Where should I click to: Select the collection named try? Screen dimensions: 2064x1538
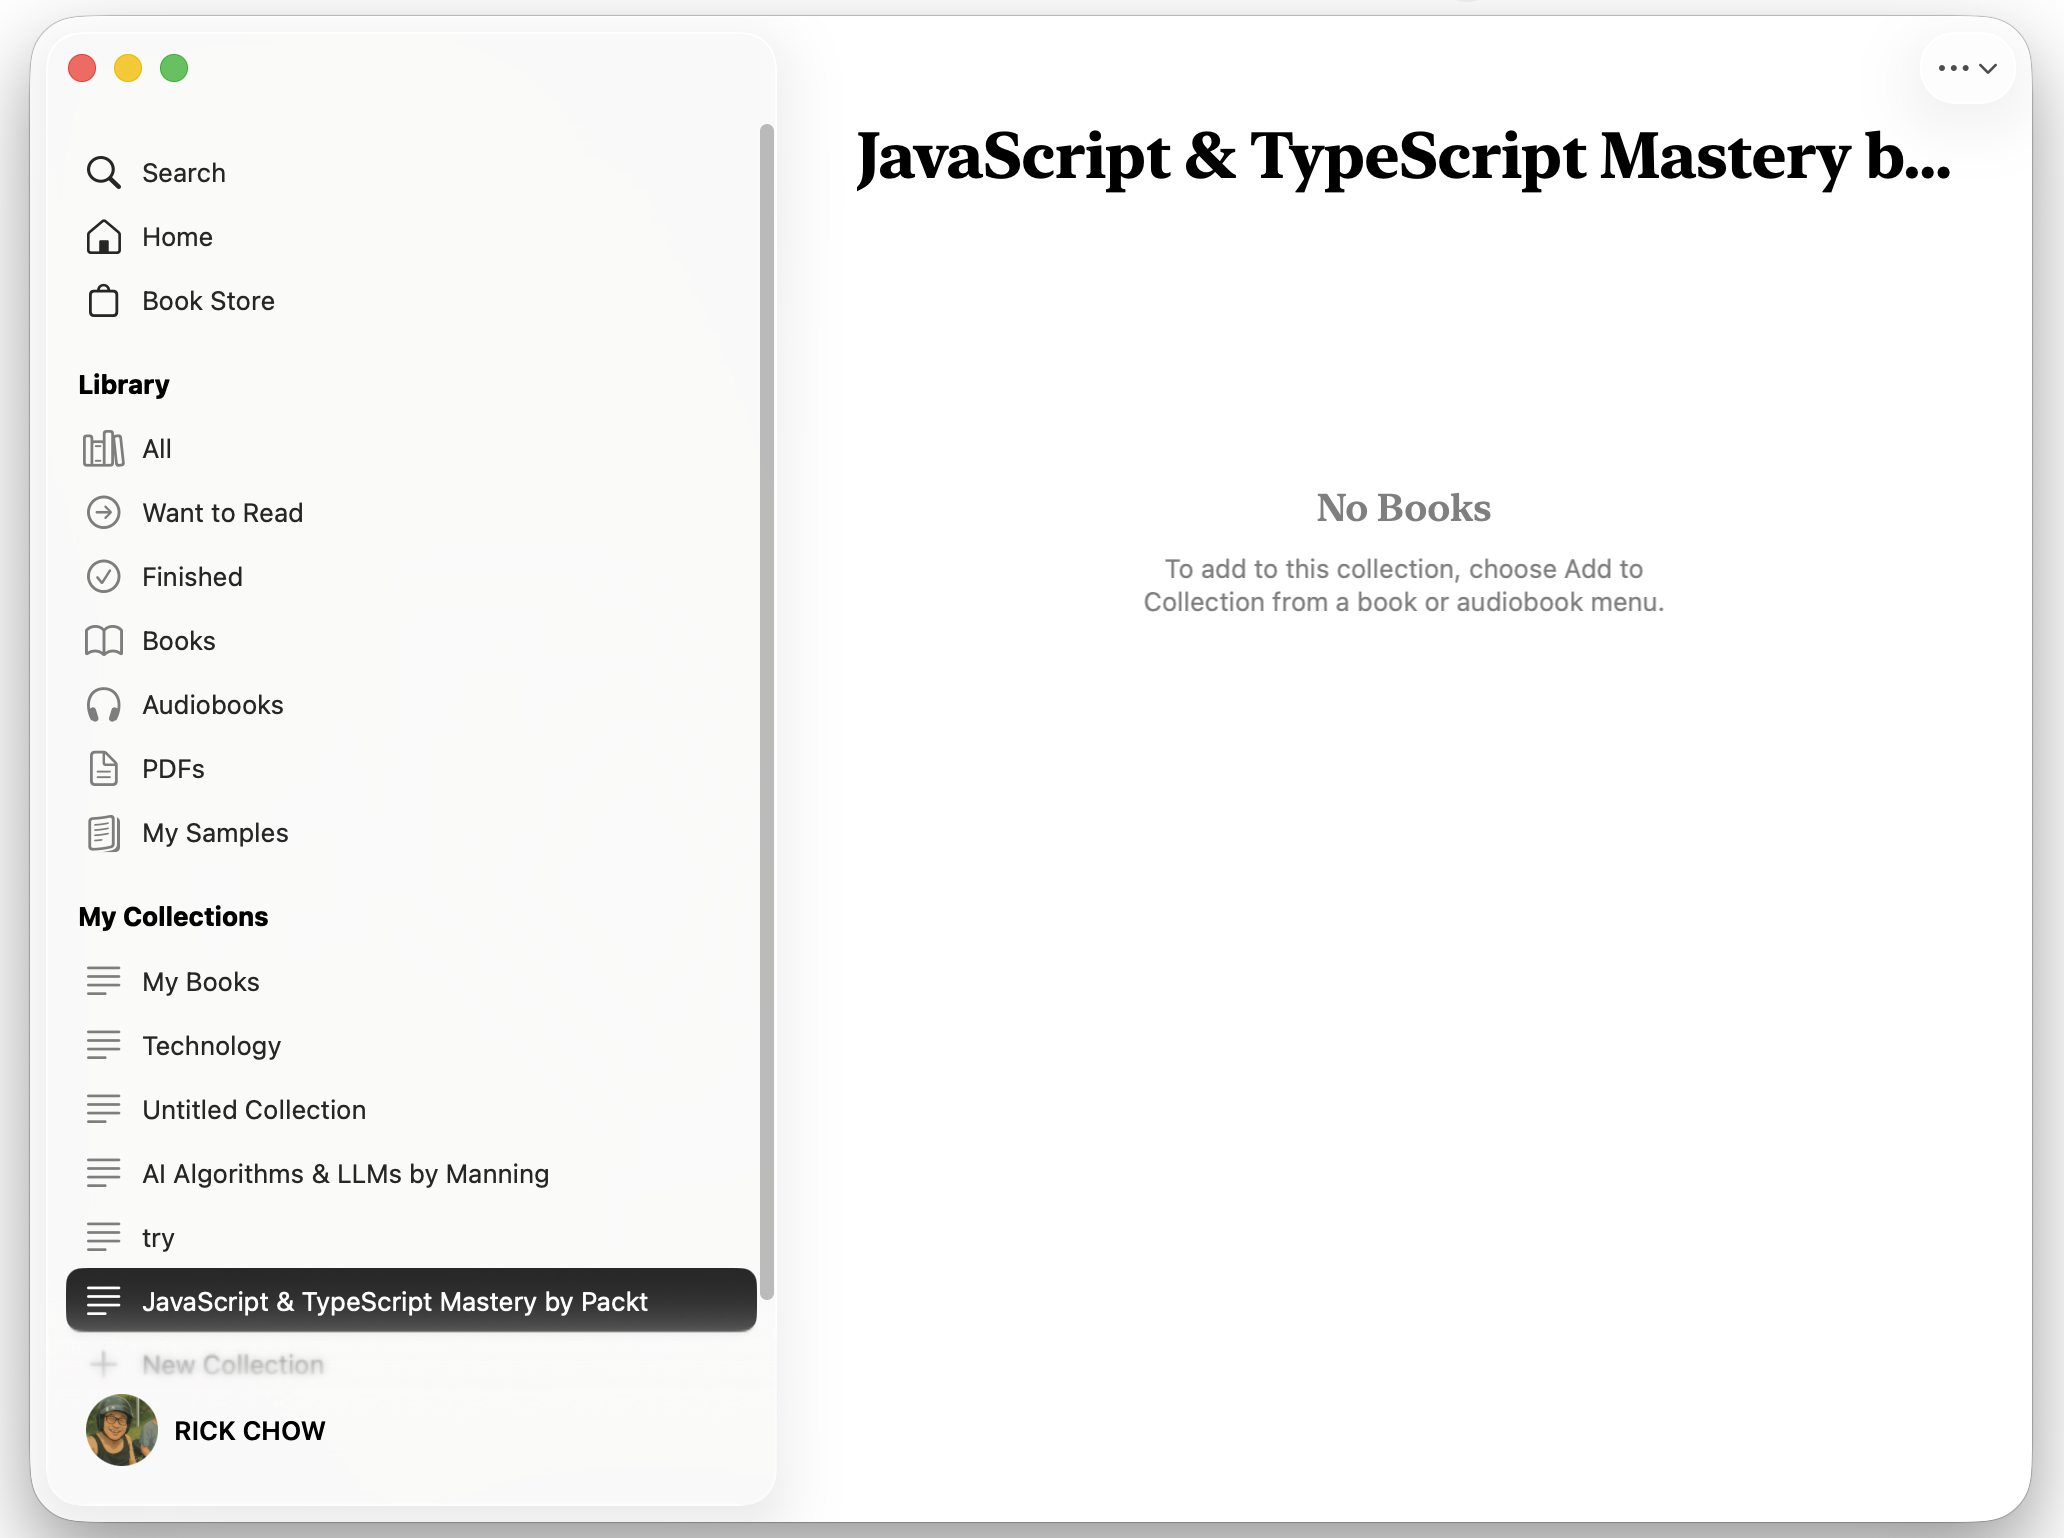pyautogui.click(x=158, y=1238)
